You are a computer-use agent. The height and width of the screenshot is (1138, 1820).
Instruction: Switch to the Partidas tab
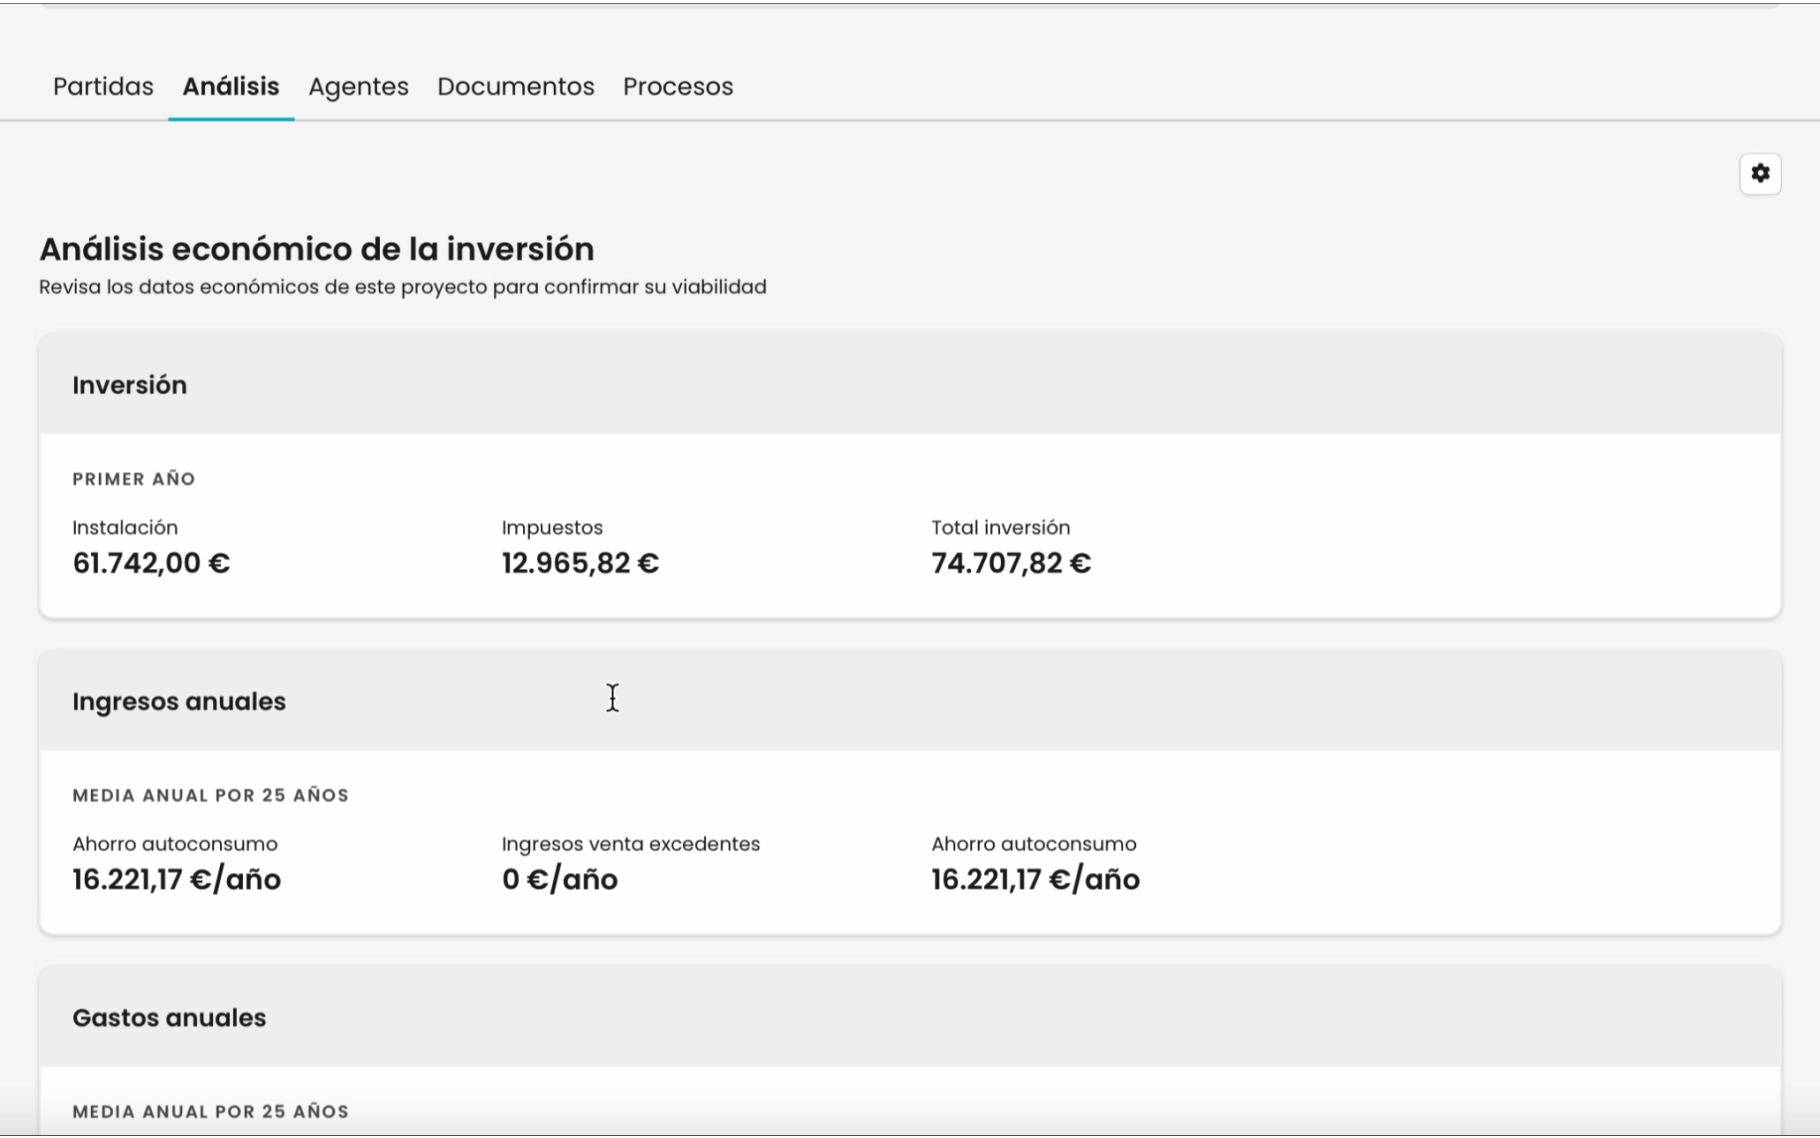coord(103,87)
